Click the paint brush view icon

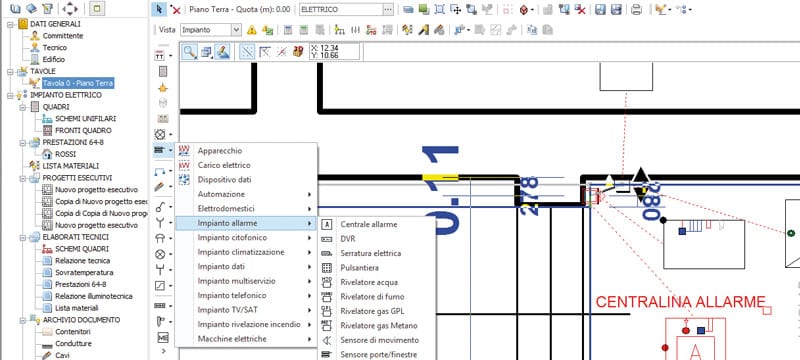(222, 52)
